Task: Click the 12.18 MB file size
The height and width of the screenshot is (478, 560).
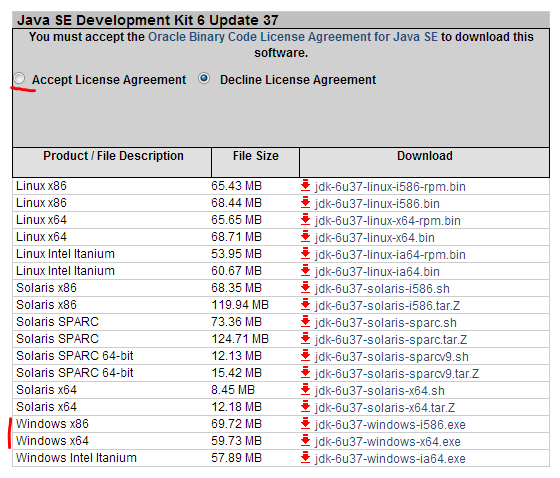Action: click(236, 407)
